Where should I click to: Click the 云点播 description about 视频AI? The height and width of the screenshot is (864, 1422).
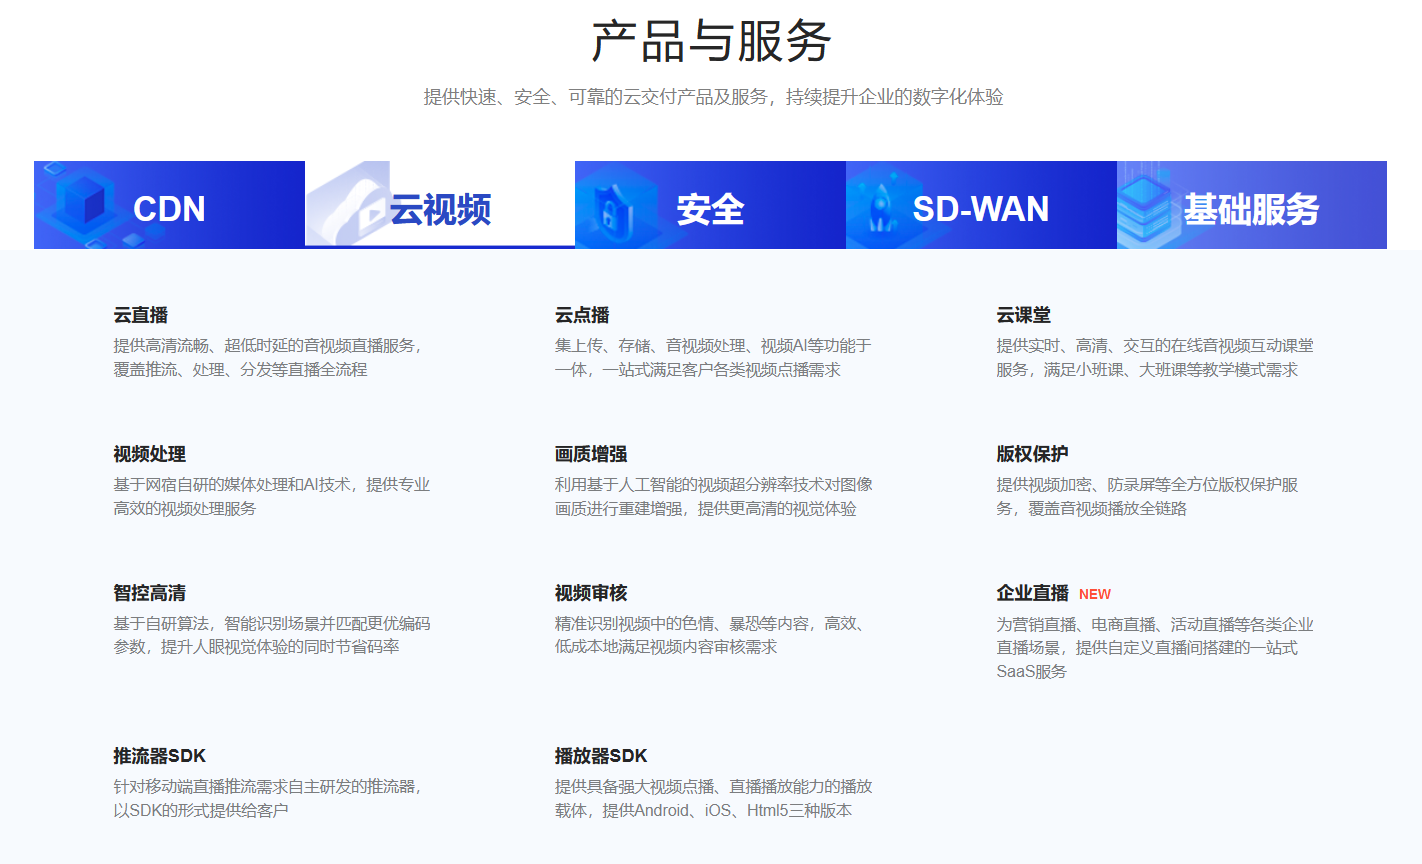pyautogui.click(x=713, y=358)
